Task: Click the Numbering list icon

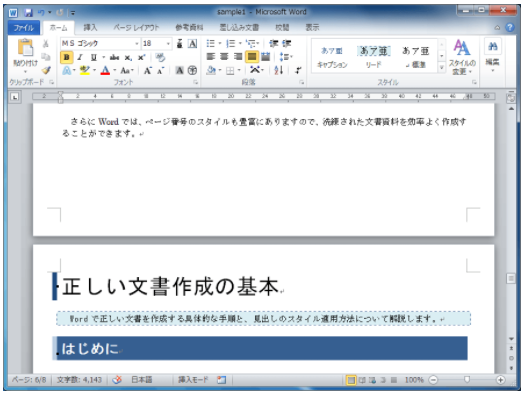Action: point(230,43)
